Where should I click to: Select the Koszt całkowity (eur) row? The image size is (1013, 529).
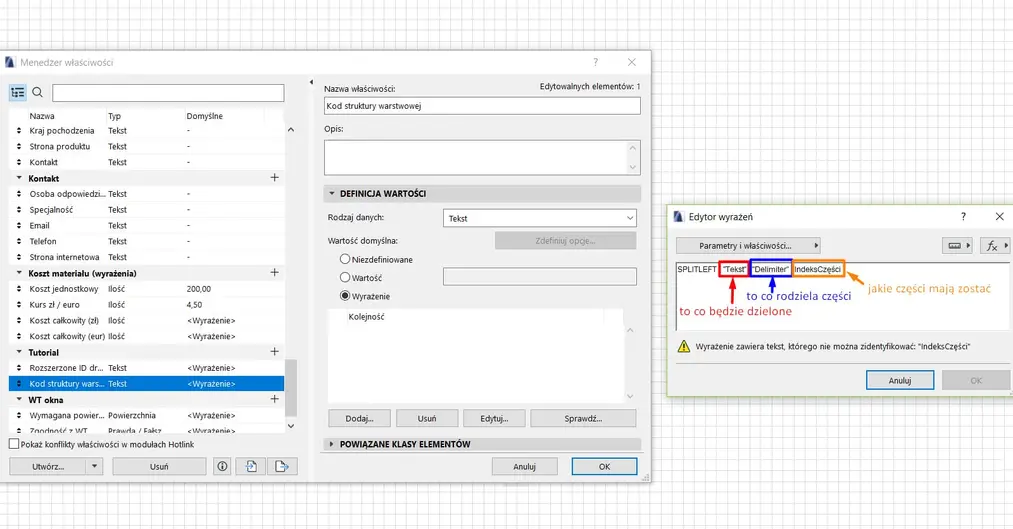tap(147, 337)
